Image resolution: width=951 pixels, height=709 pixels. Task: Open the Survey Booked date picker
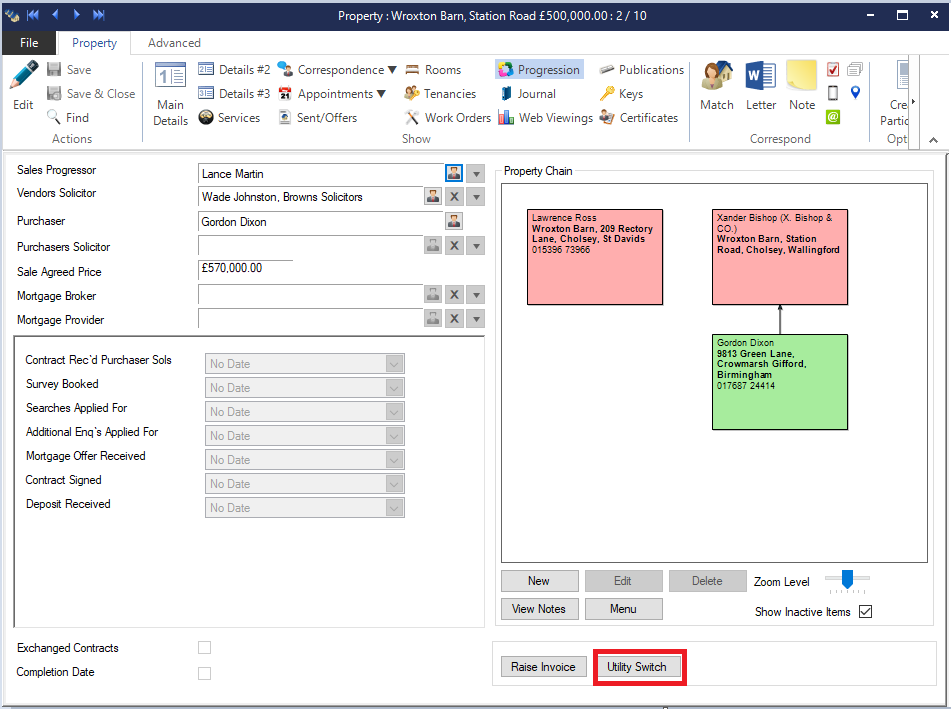point(394,388)
